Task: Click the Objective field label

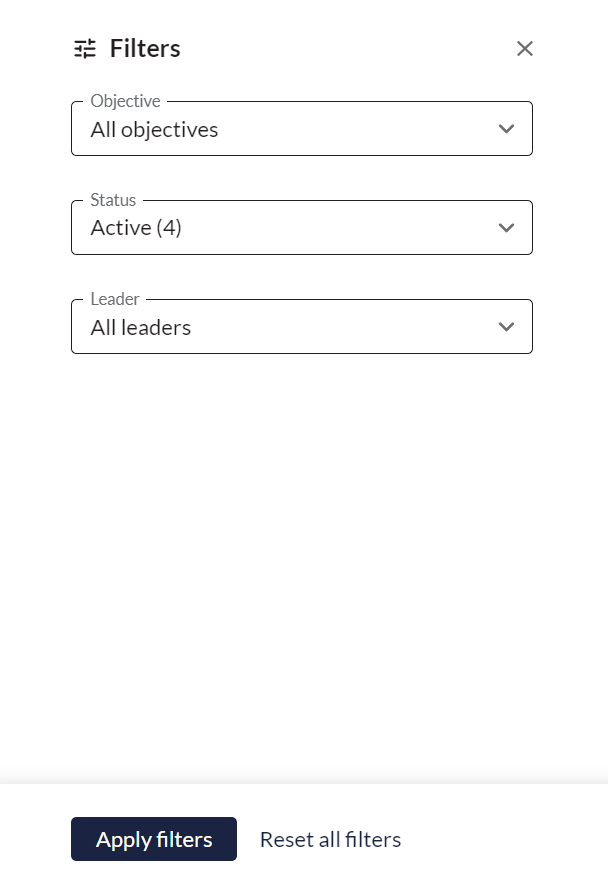Action: [x=125, y=101]
